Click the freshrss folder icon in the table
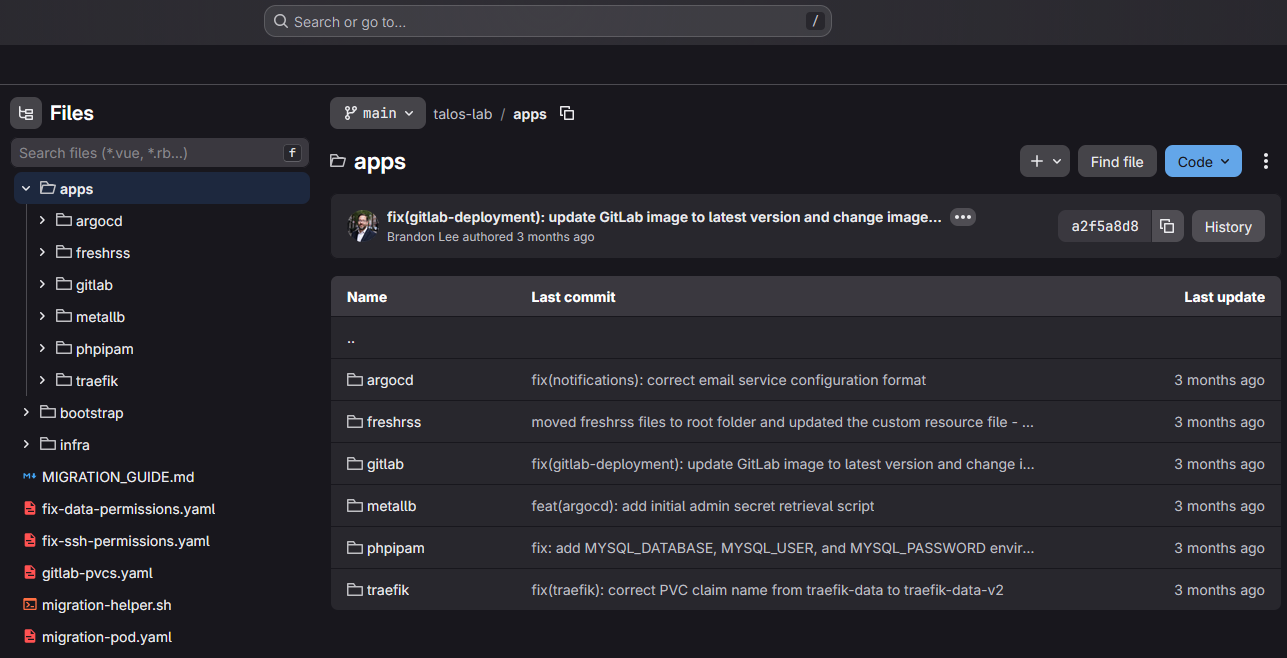This screenshot has width=1287, height=658. pyautogui.click(x=354, y=422)
